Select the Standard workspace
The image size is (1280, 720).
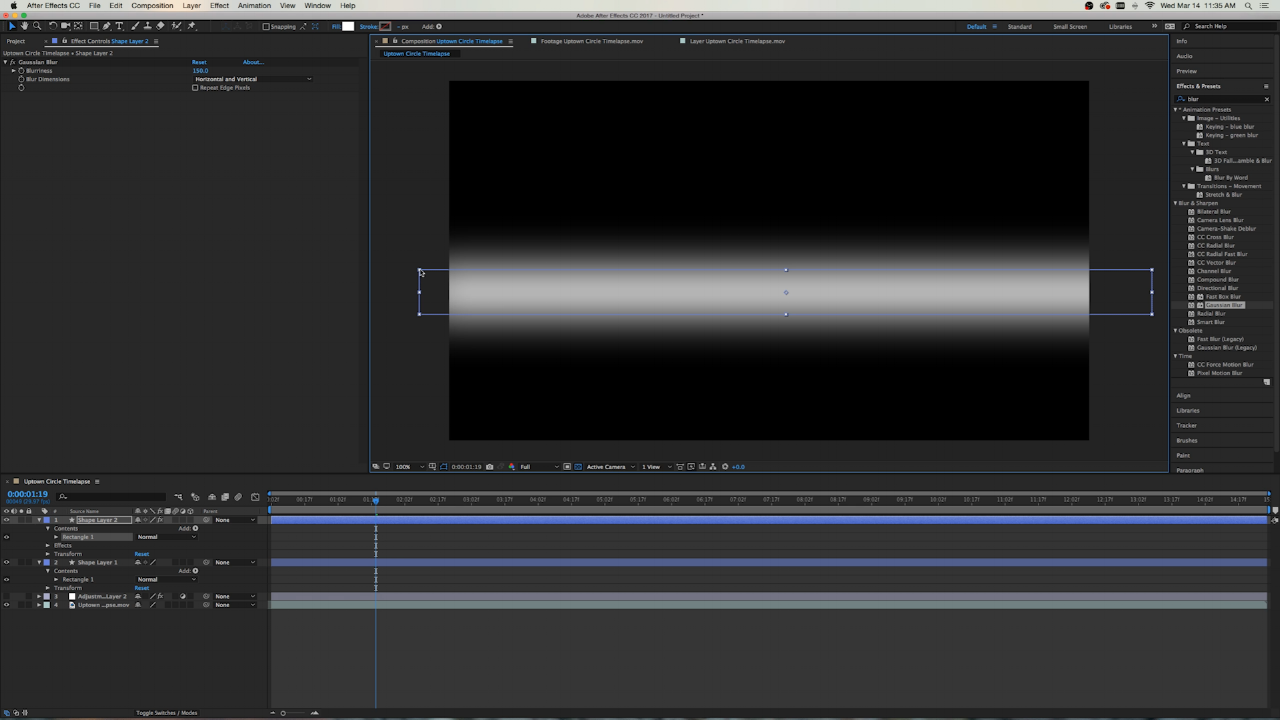point(1019,26)
